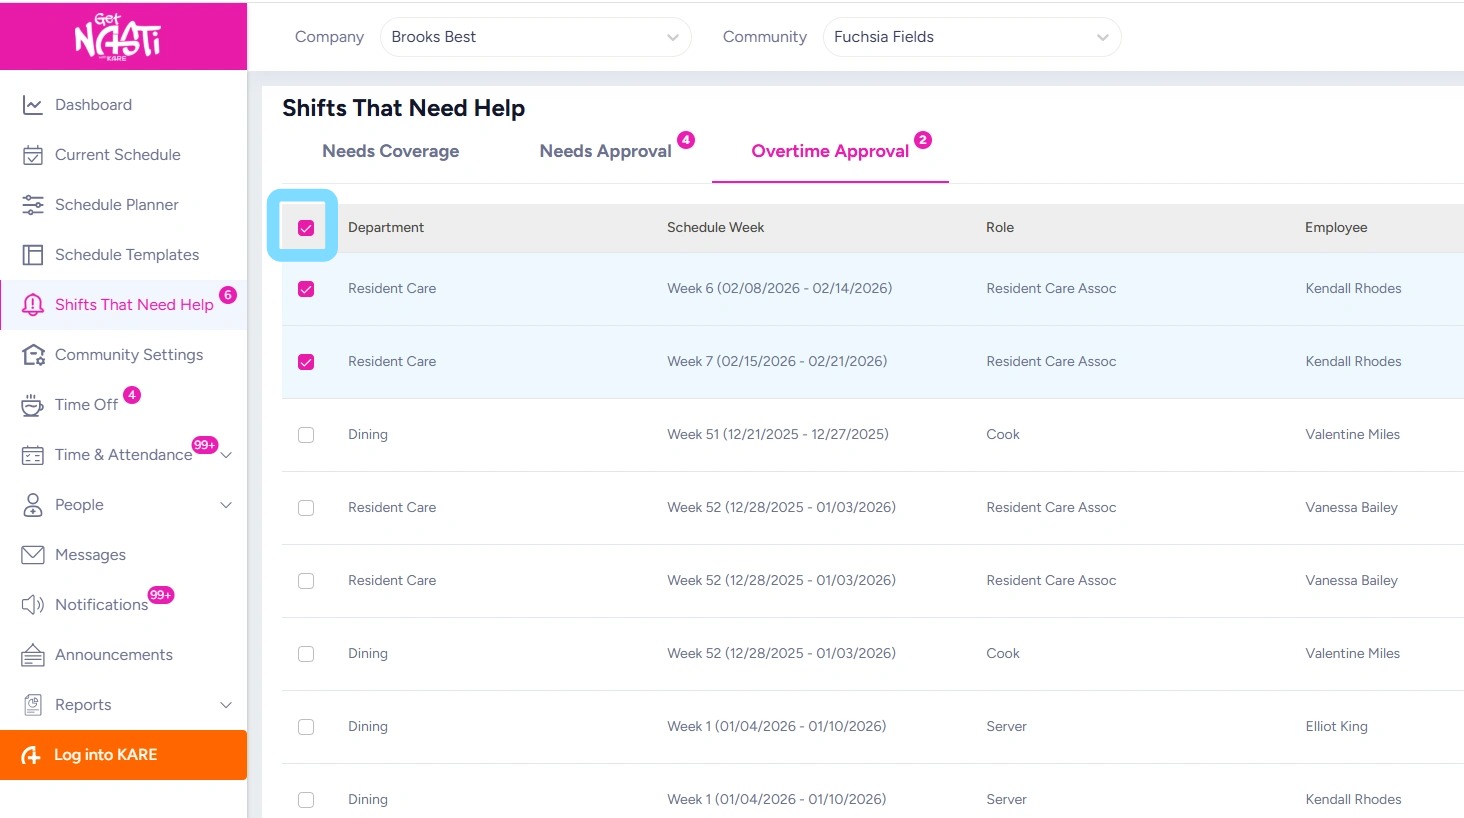
Task: Check the Week 51 Dining Cook row
Action: 306,435
